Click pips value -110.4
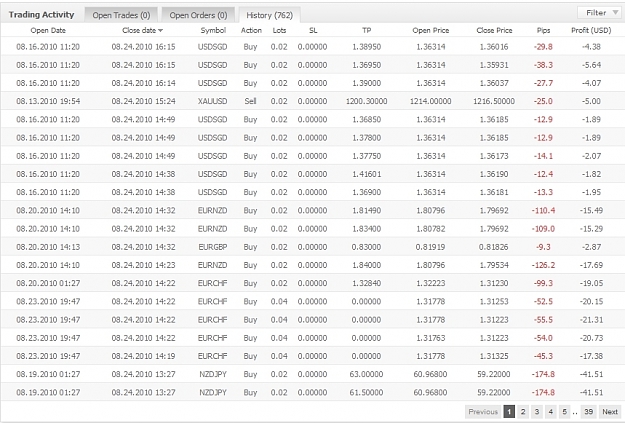Viewport: 625px width, 423px height. (543, 211)
